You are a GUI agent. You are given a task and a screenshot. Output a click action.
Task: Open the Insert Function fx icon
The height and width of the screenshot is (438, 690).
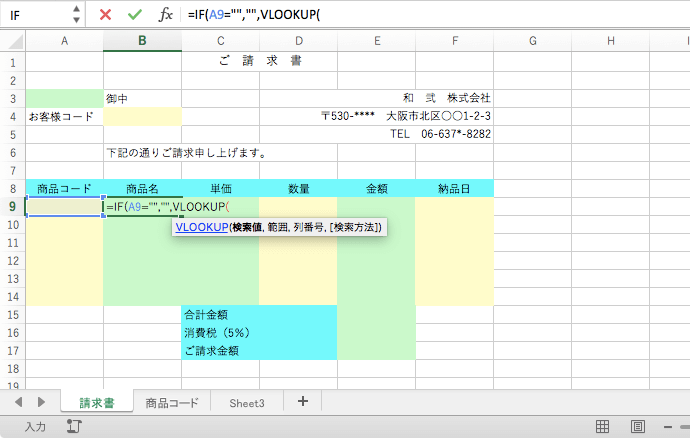[165, 15]
